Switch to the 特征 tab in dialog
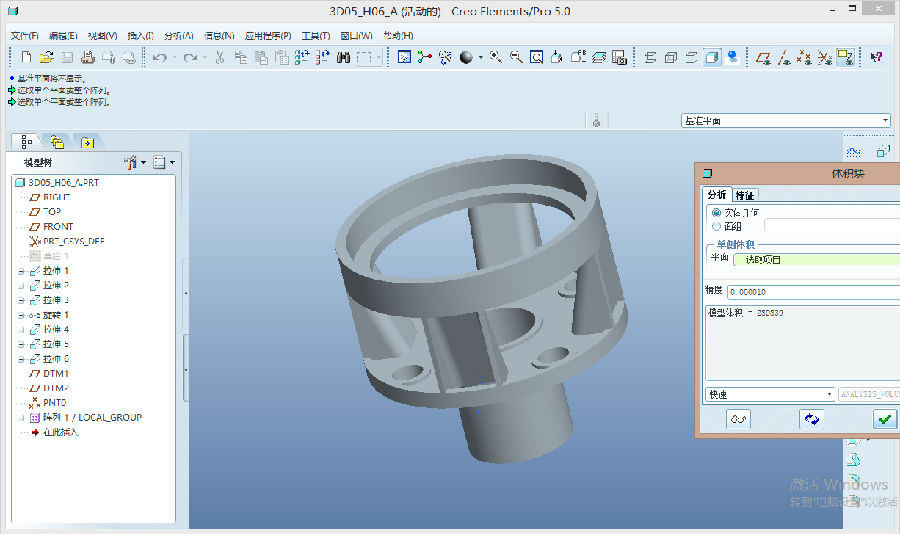This screenshot has width=900, height=534. tap(745, 195)
